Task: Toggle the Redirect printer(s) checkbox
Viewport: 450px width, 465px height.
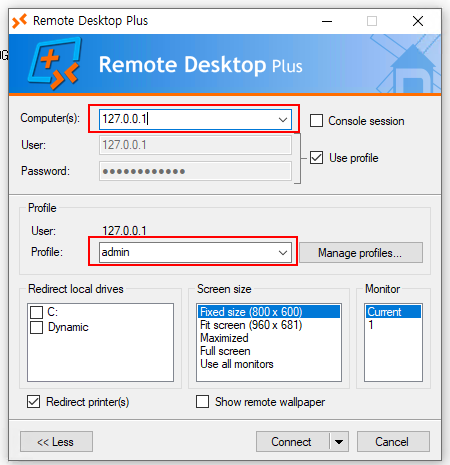Action: (34, 402)
